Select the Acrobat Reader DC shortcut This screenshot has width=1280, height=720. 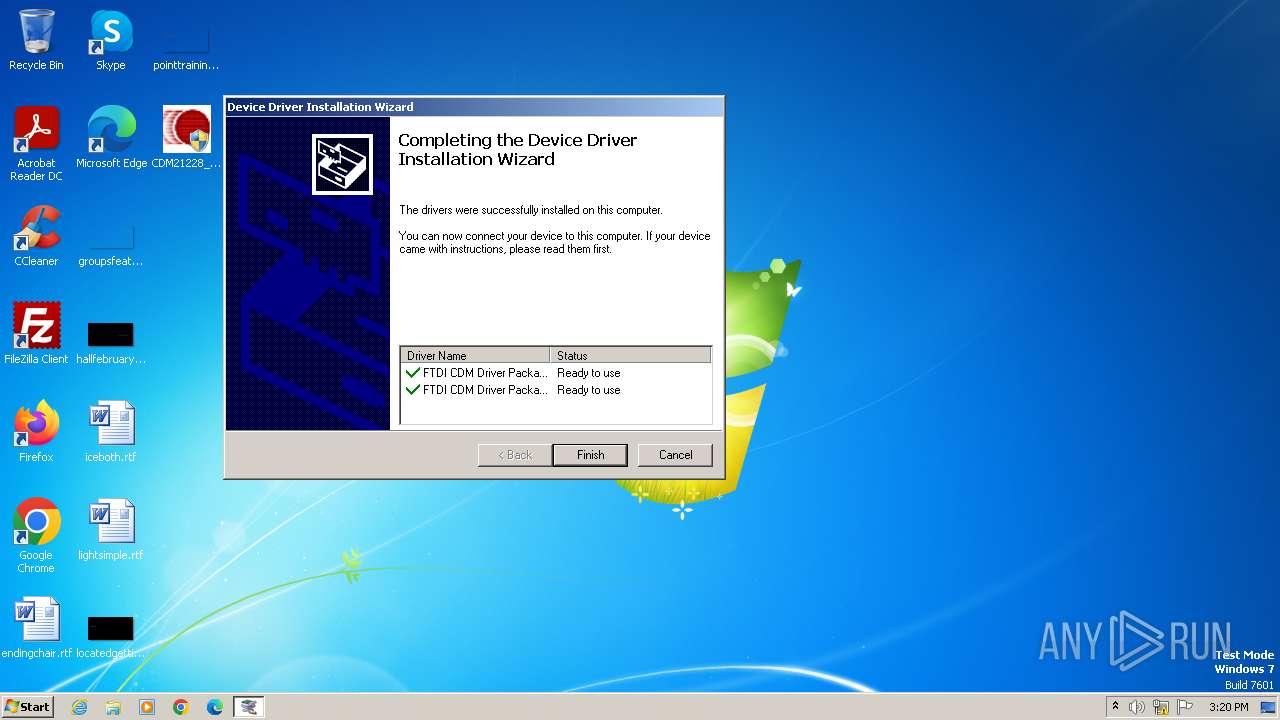(36, 144)
